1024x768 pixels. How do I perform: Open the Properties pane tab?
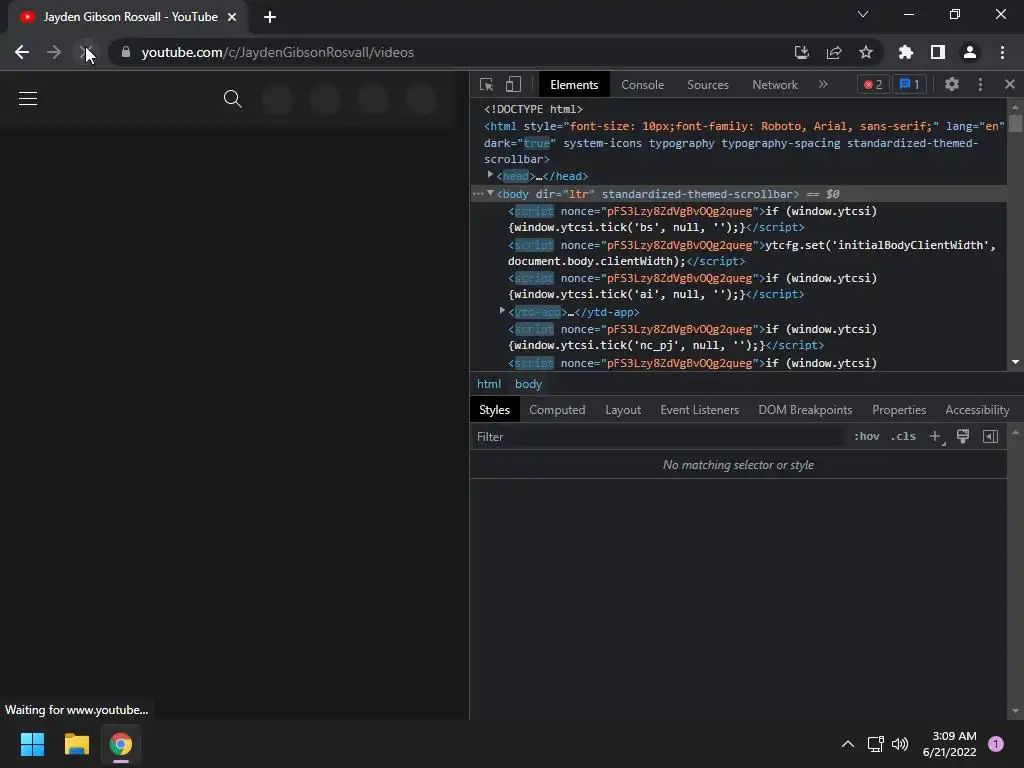click(x=899, y=410)
